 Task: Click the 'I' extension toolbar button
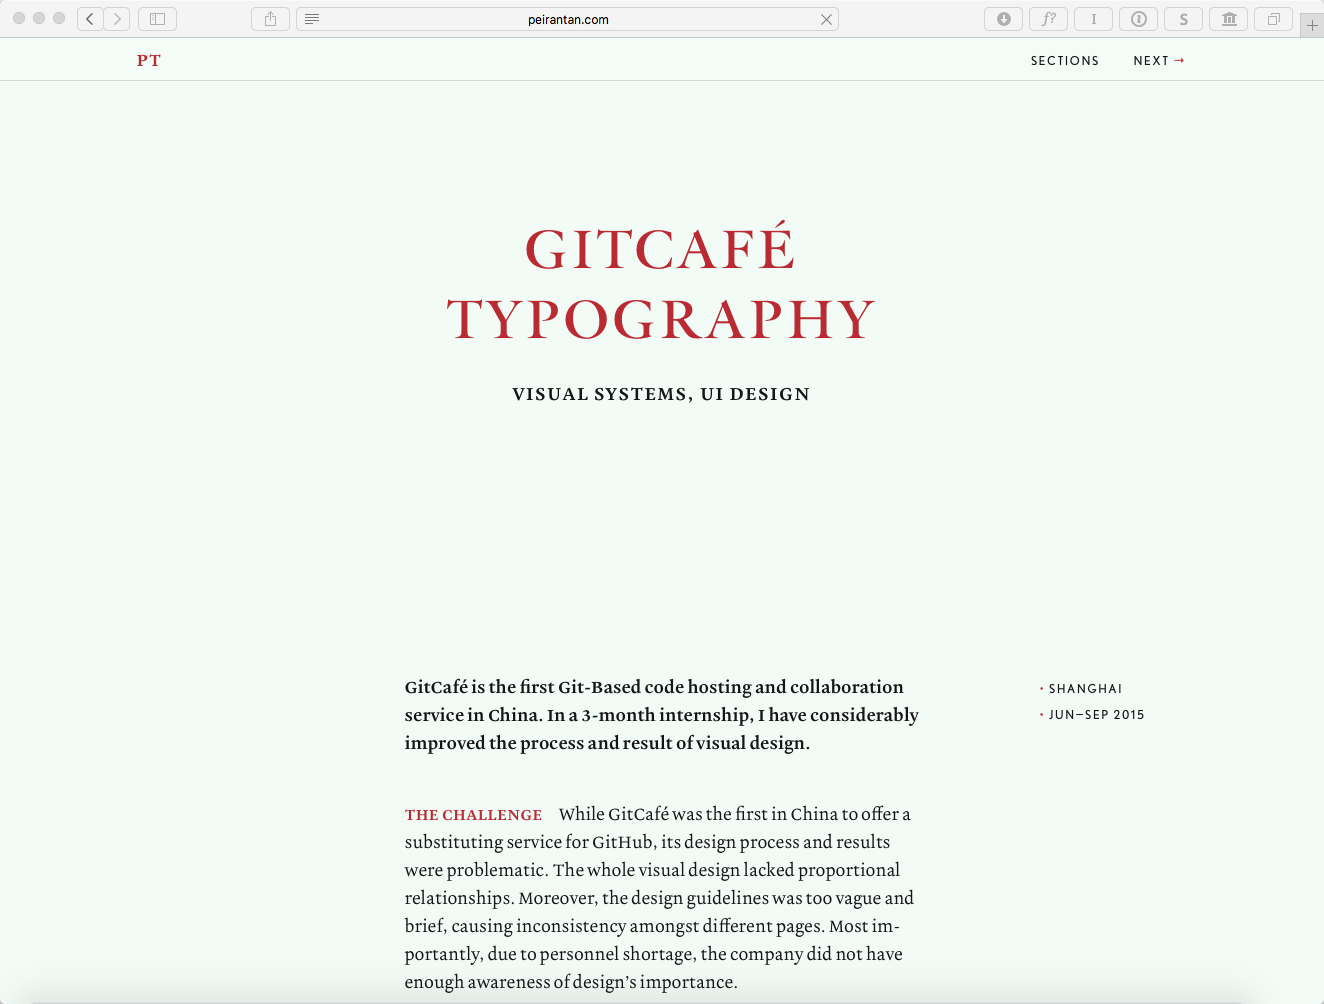pos(1093,19)
